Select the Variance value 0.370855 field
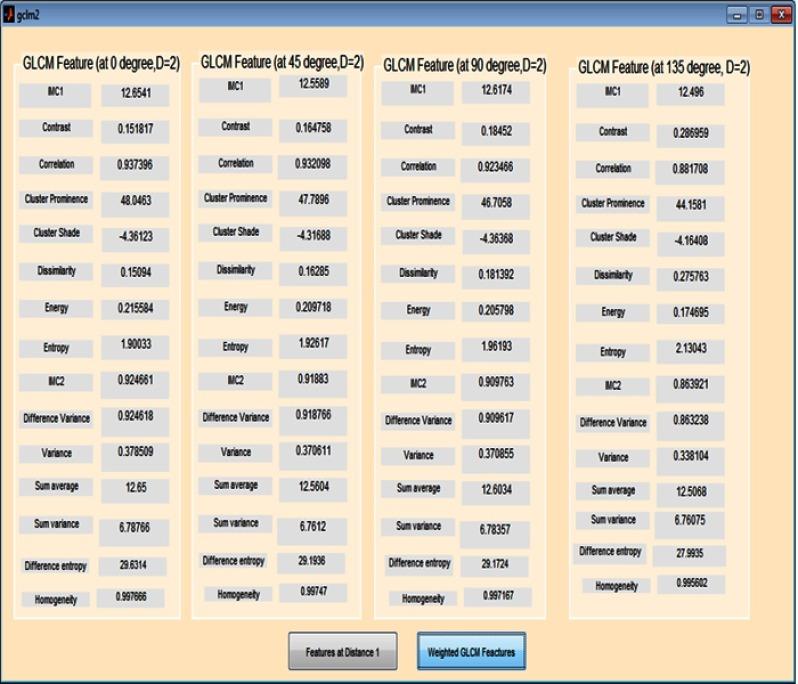Viewport: 798px width, 684px height. pyautogui.click(x=495, y=454)
